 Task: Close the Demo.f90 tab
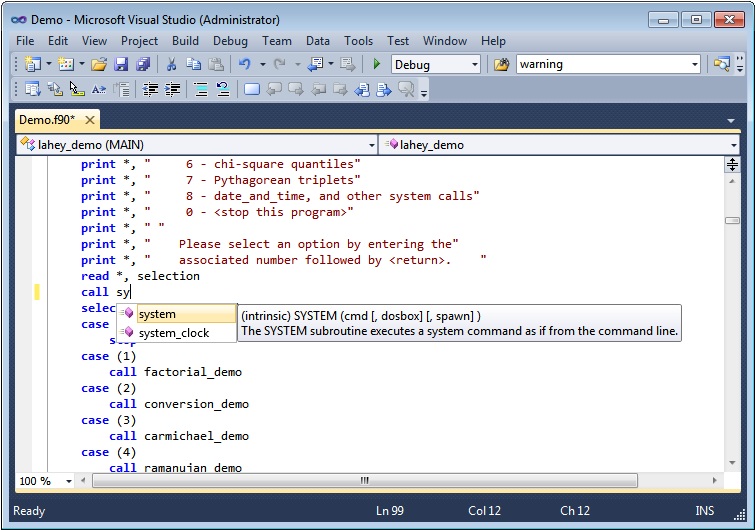pyautogui.click(x=90, y=120)
